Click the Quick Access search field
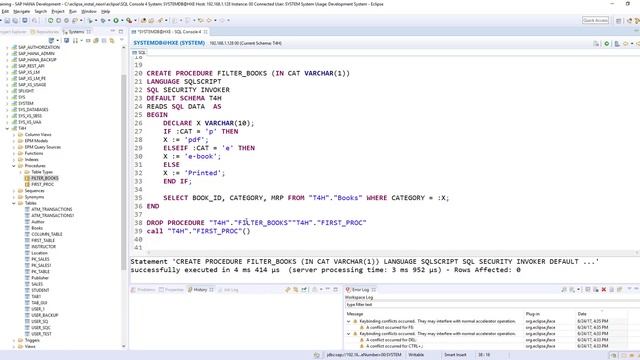 (596, 20)
